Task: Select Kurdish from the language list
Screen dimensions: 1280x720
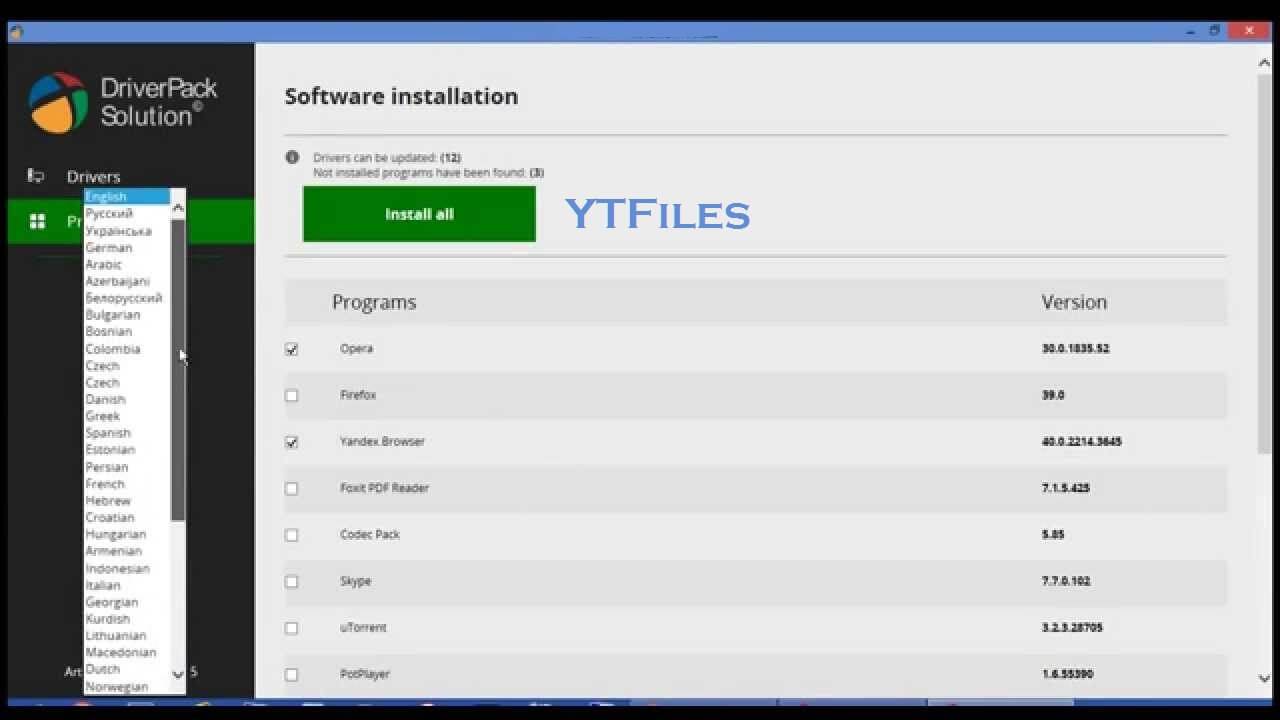Action: coord(127,619)
